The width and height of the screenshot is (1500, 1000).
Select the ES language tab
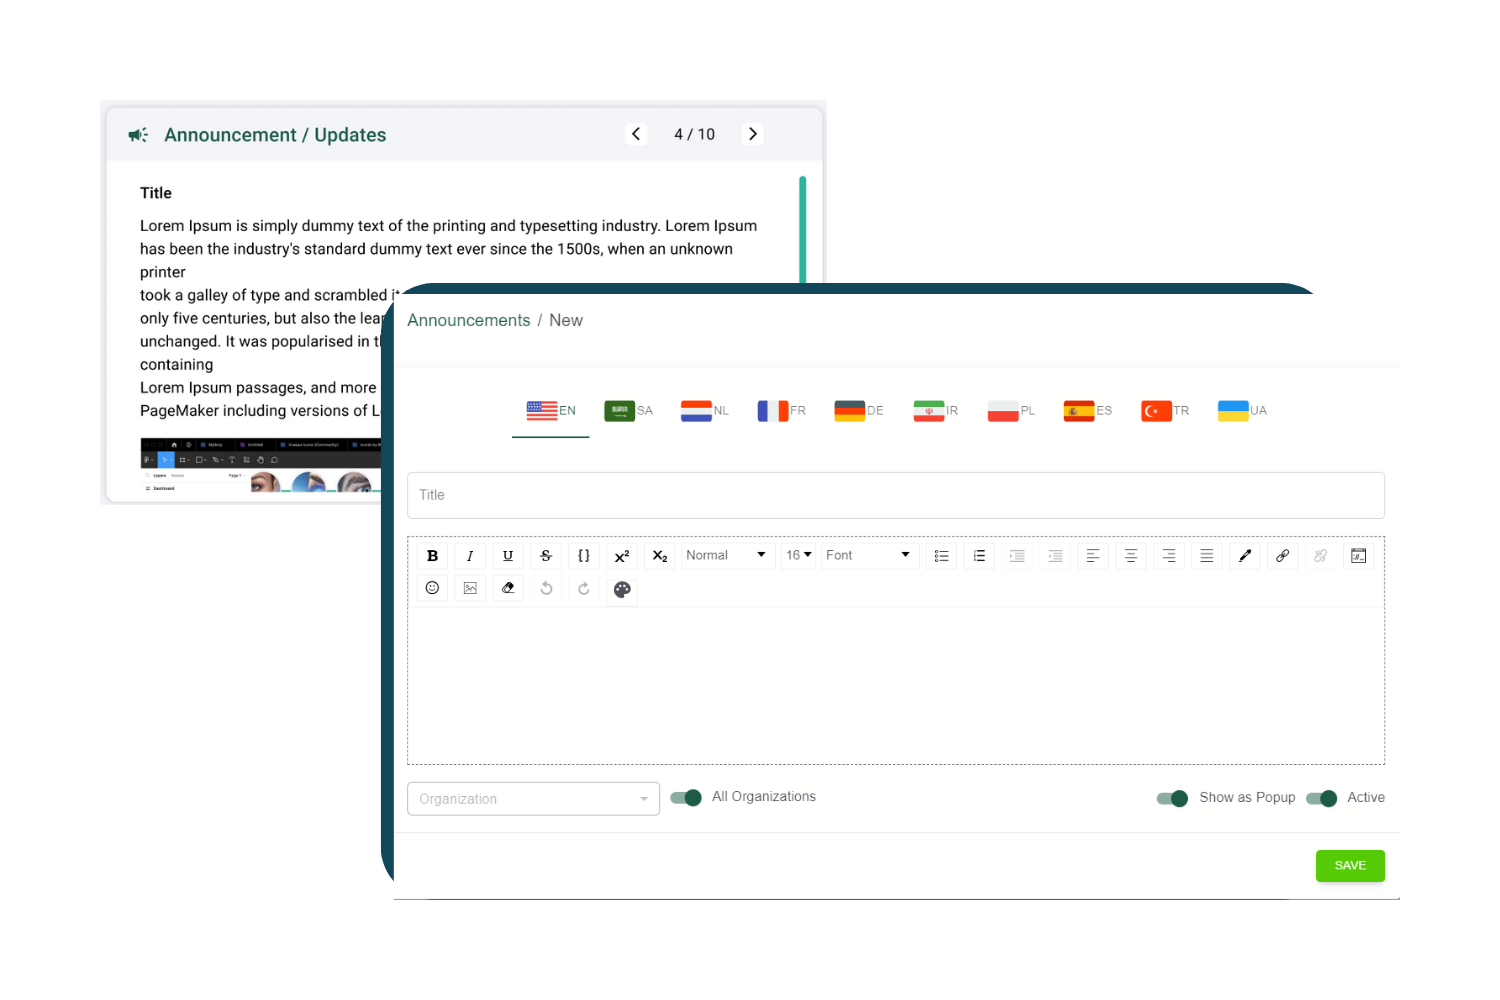click(x=1088, y=411)
